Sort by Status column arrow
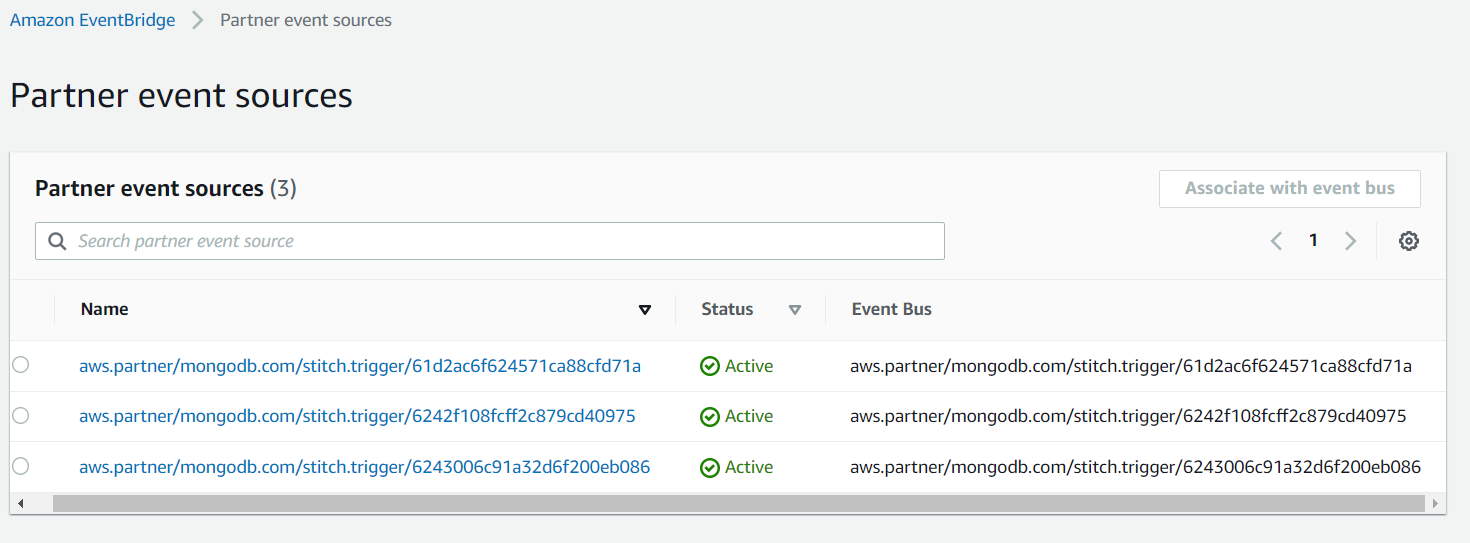The width and height of the screenshot is (1470, 543). coord(795,310)
